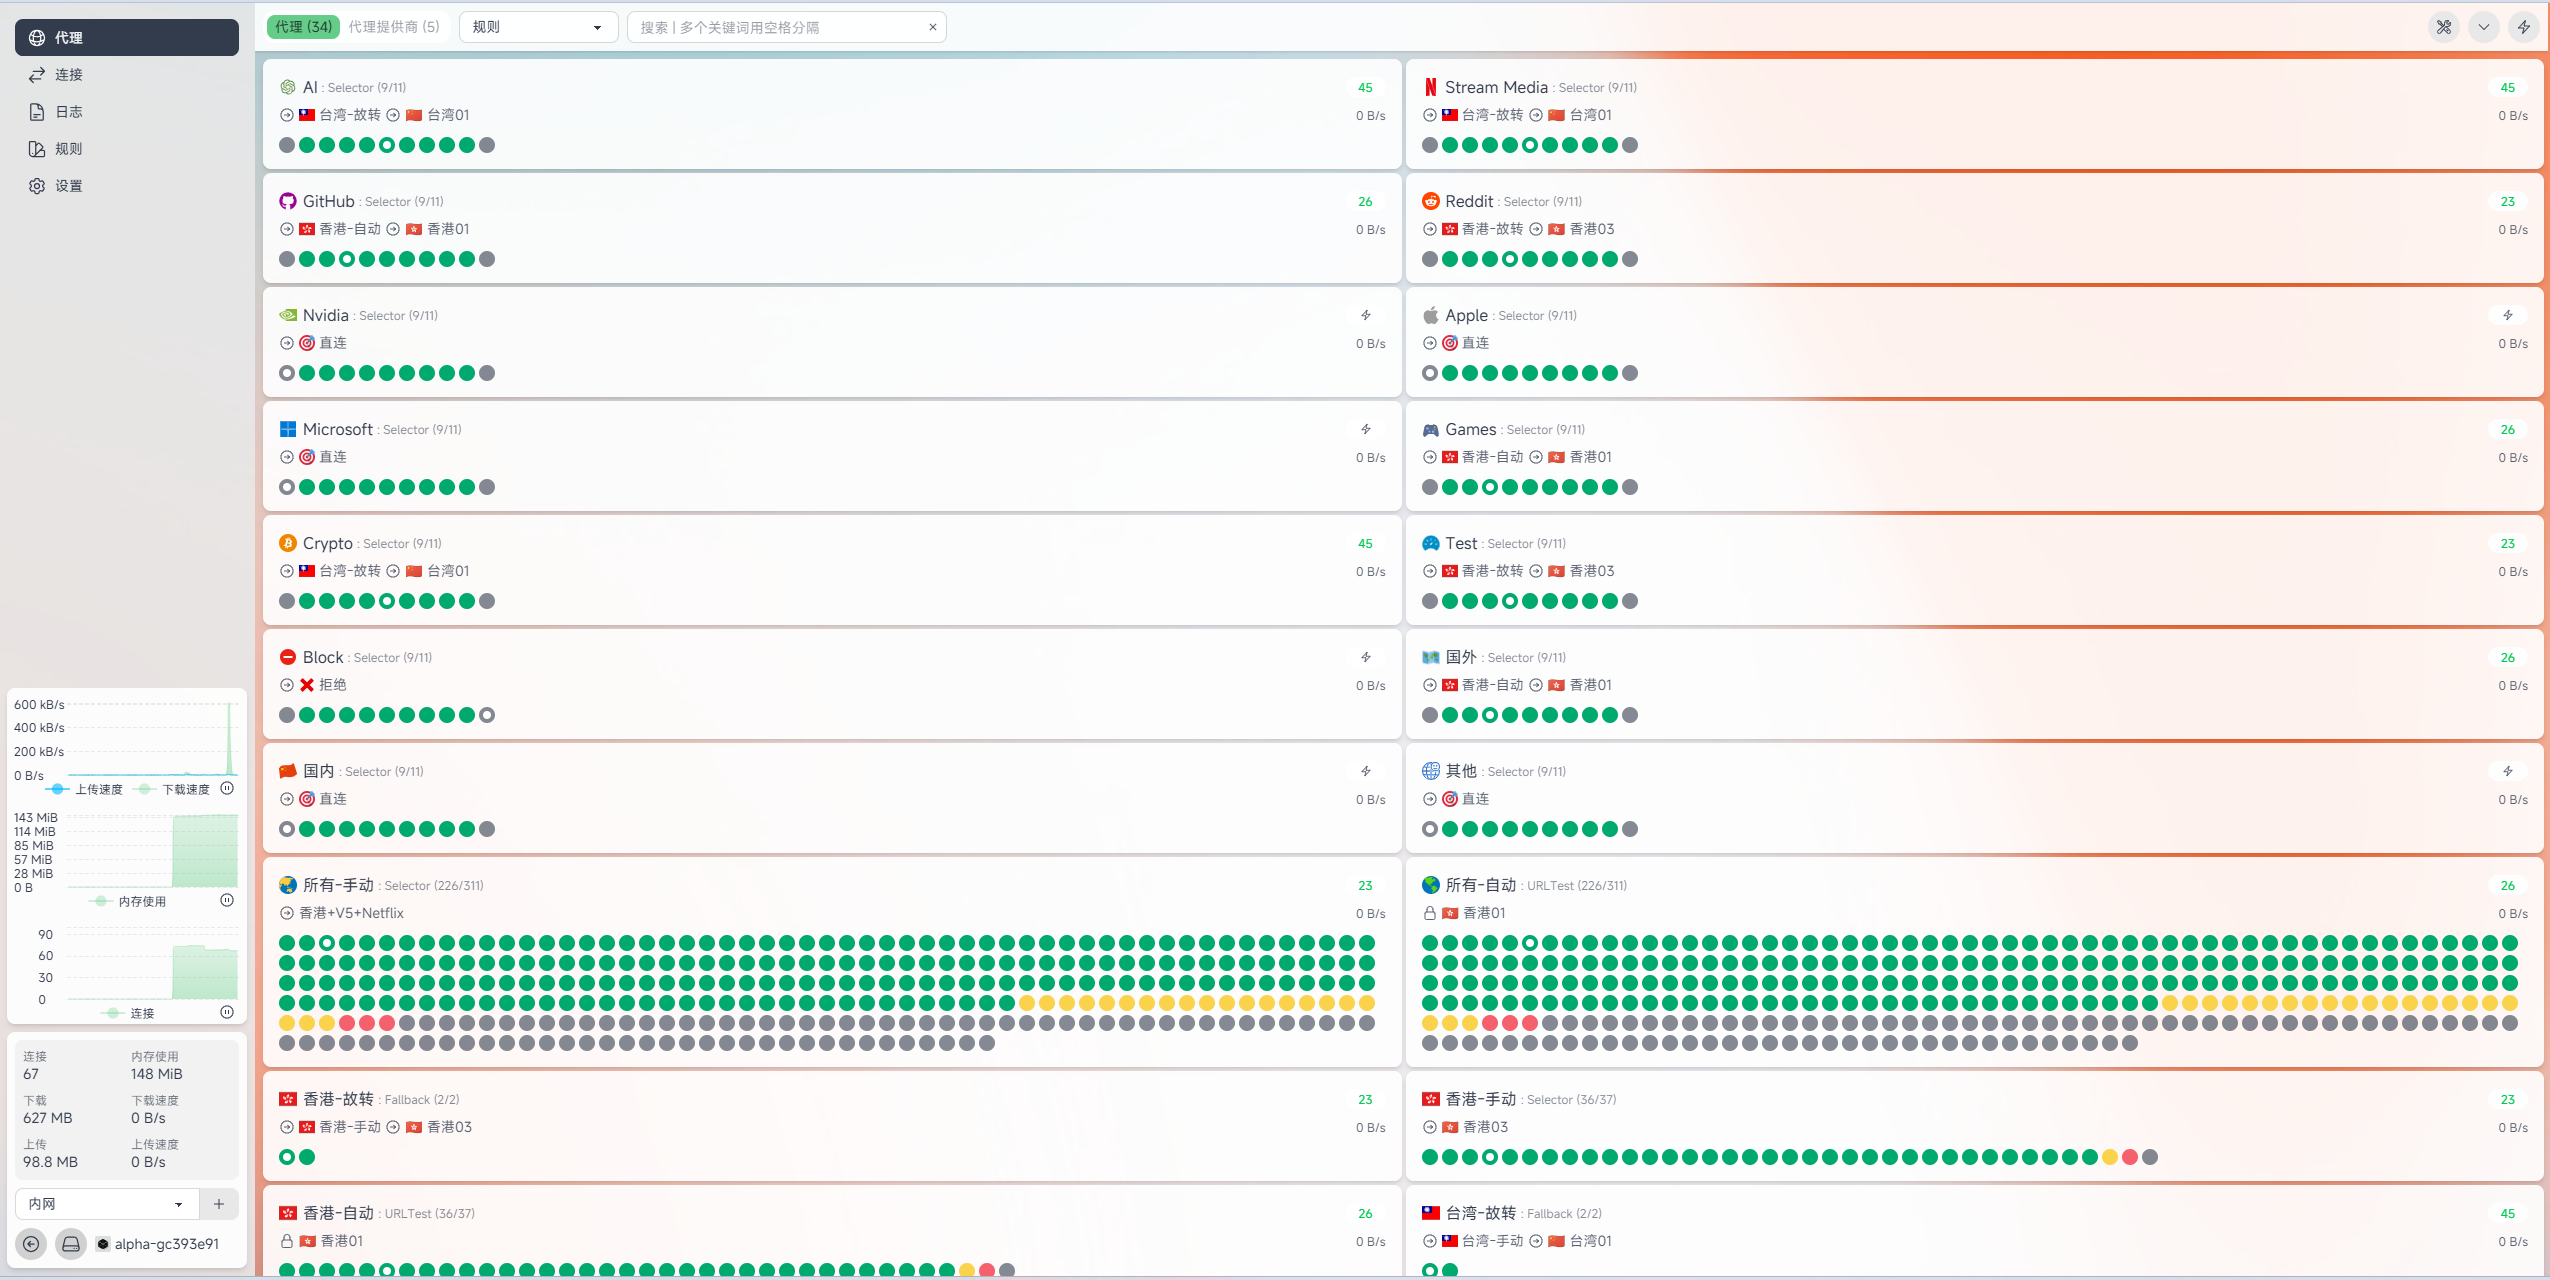Select first gray node dot in Block group
The width and height of the screenshot is (2550, 1280).
pyautogui.click(x=287, y=715)
